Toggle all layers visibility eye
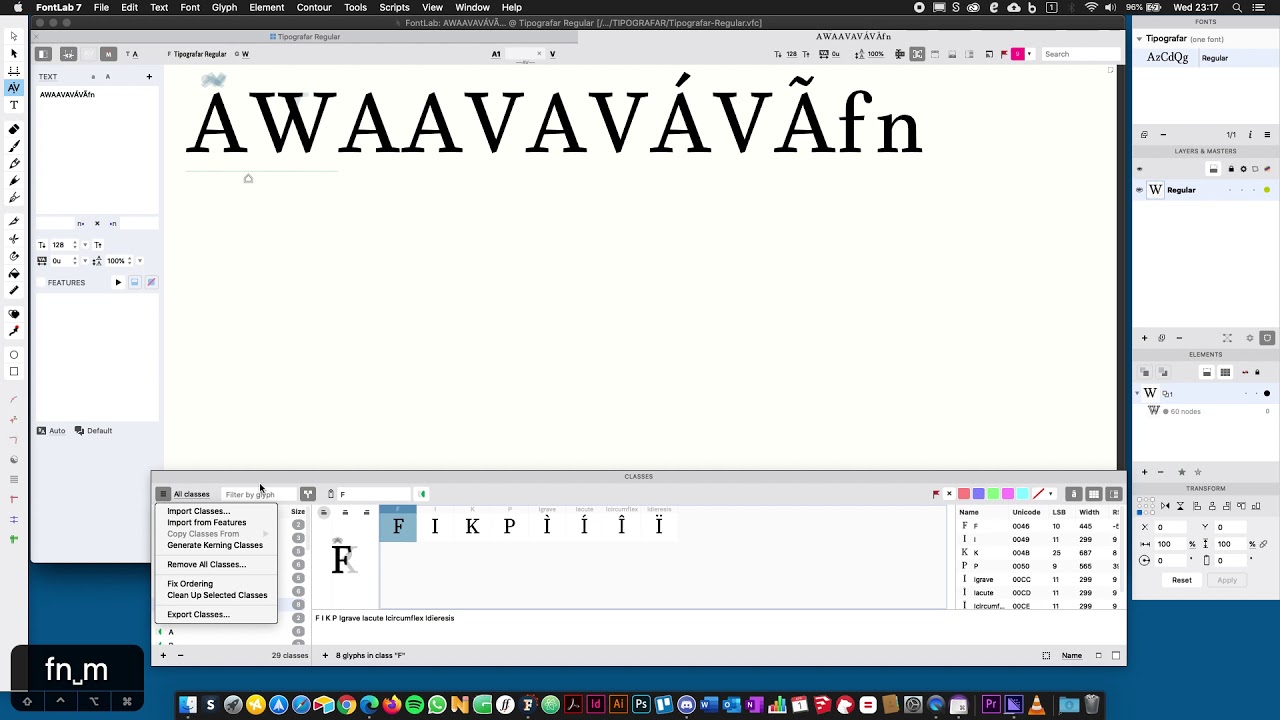 click(x=1139, y=169)
